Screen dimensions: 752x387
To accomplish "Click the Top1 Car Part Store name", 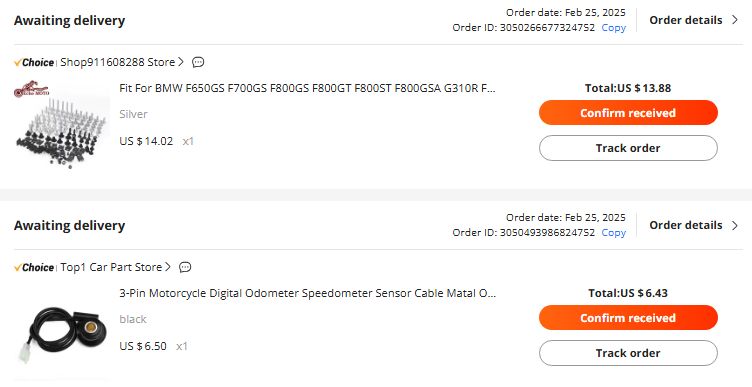I will pyautogui.click(x=111, y=267).
